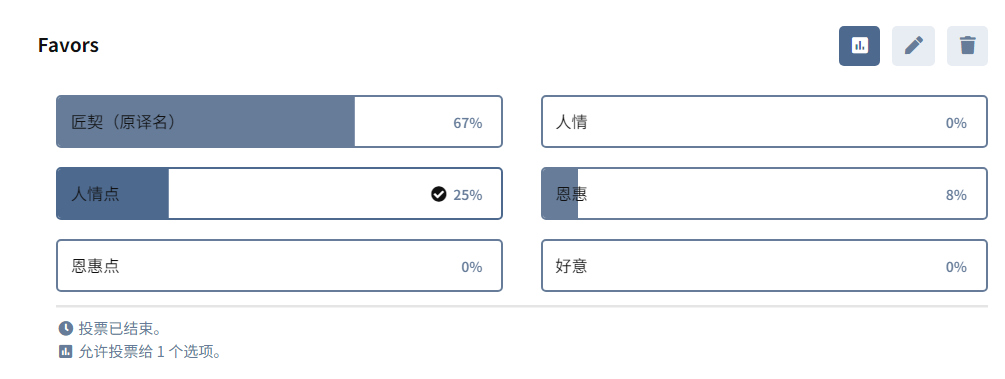The height and width of the screenshot is (379, 1005).
Task: Choose the 人情点 poll option label
Action: click(95, 194)
